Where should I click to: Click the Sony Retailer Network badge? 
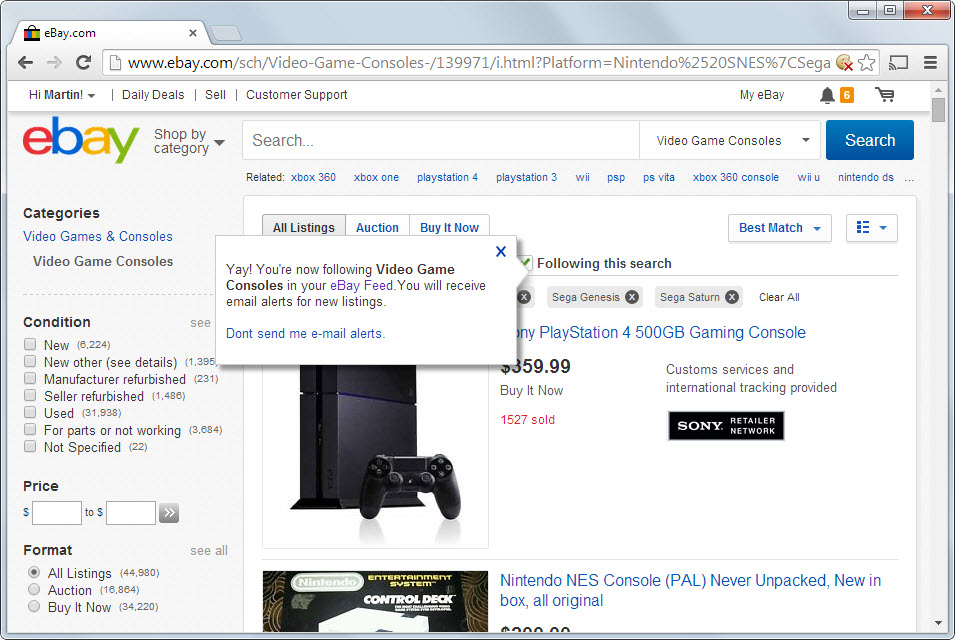(726, 426)
